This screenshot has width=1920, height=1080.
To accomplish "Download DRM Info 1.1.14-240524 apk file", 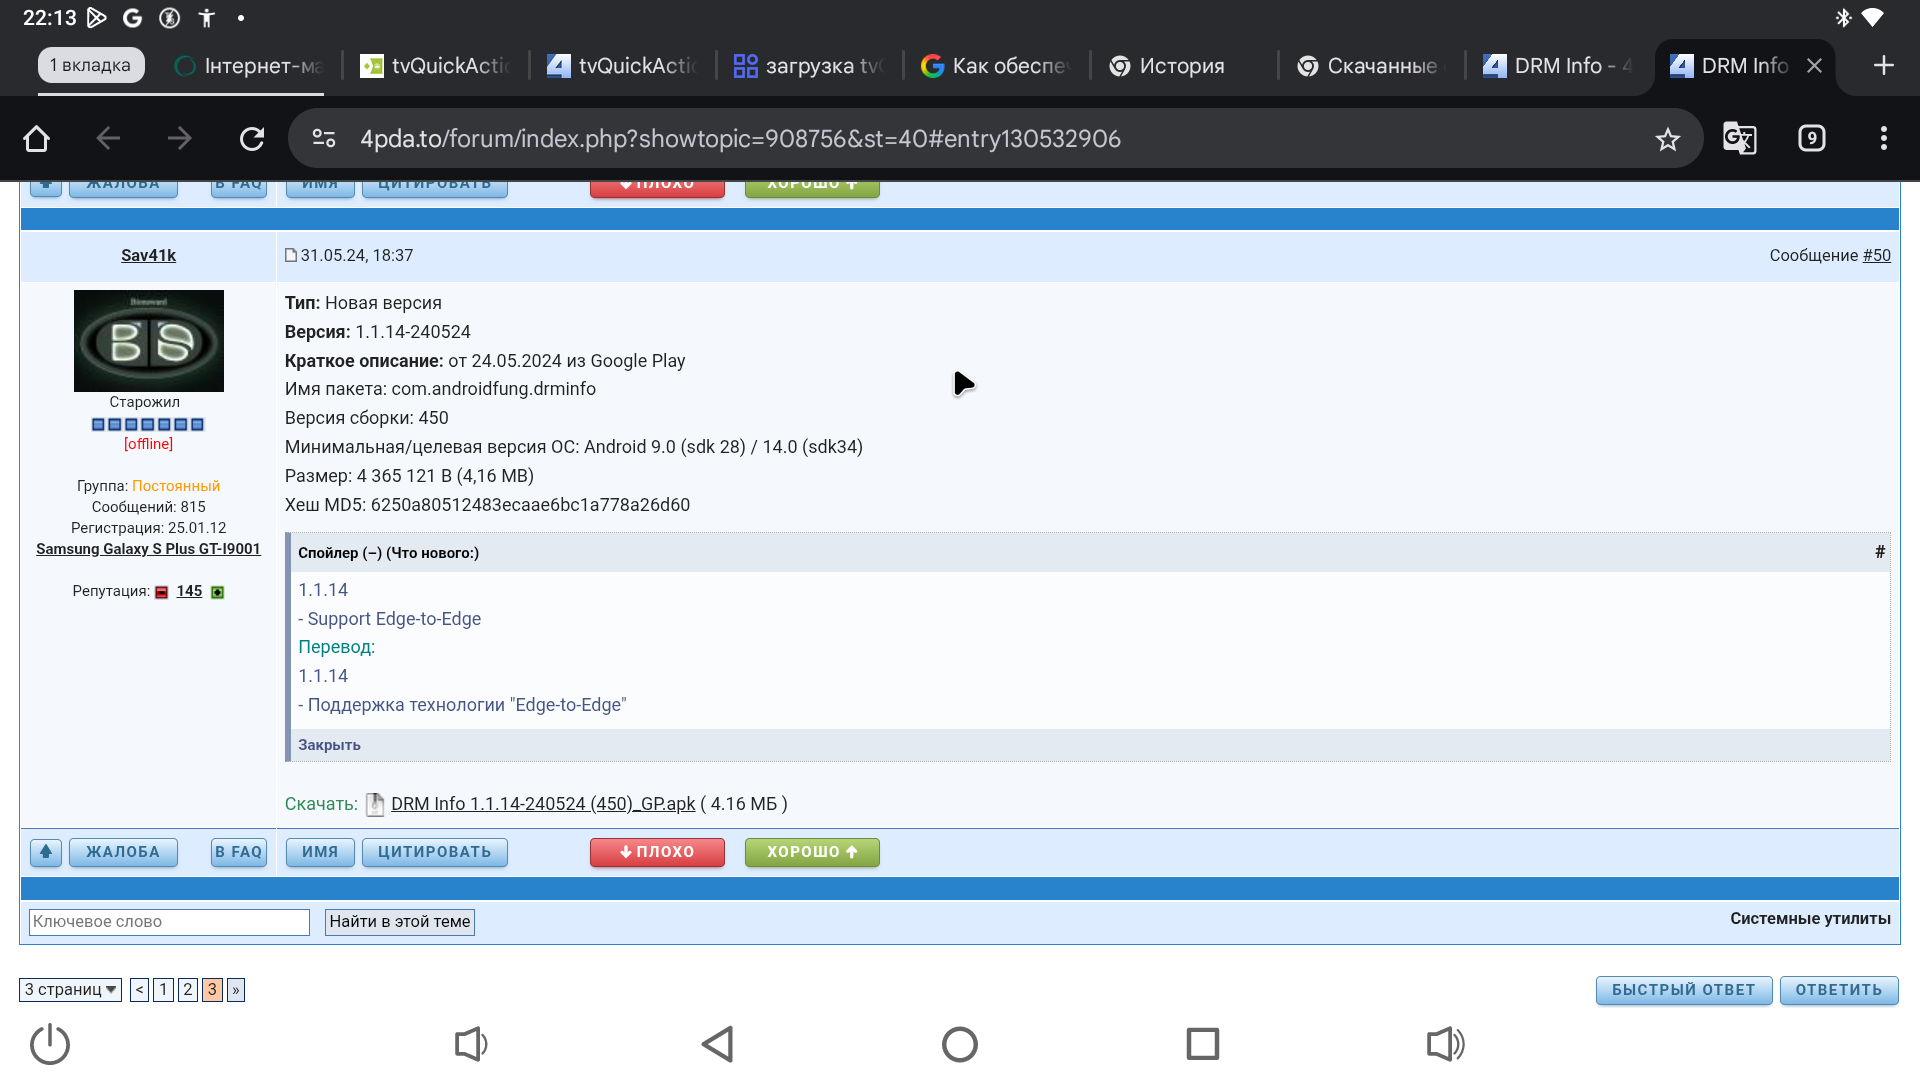I will pyautogui.click(x=542, y=804).
